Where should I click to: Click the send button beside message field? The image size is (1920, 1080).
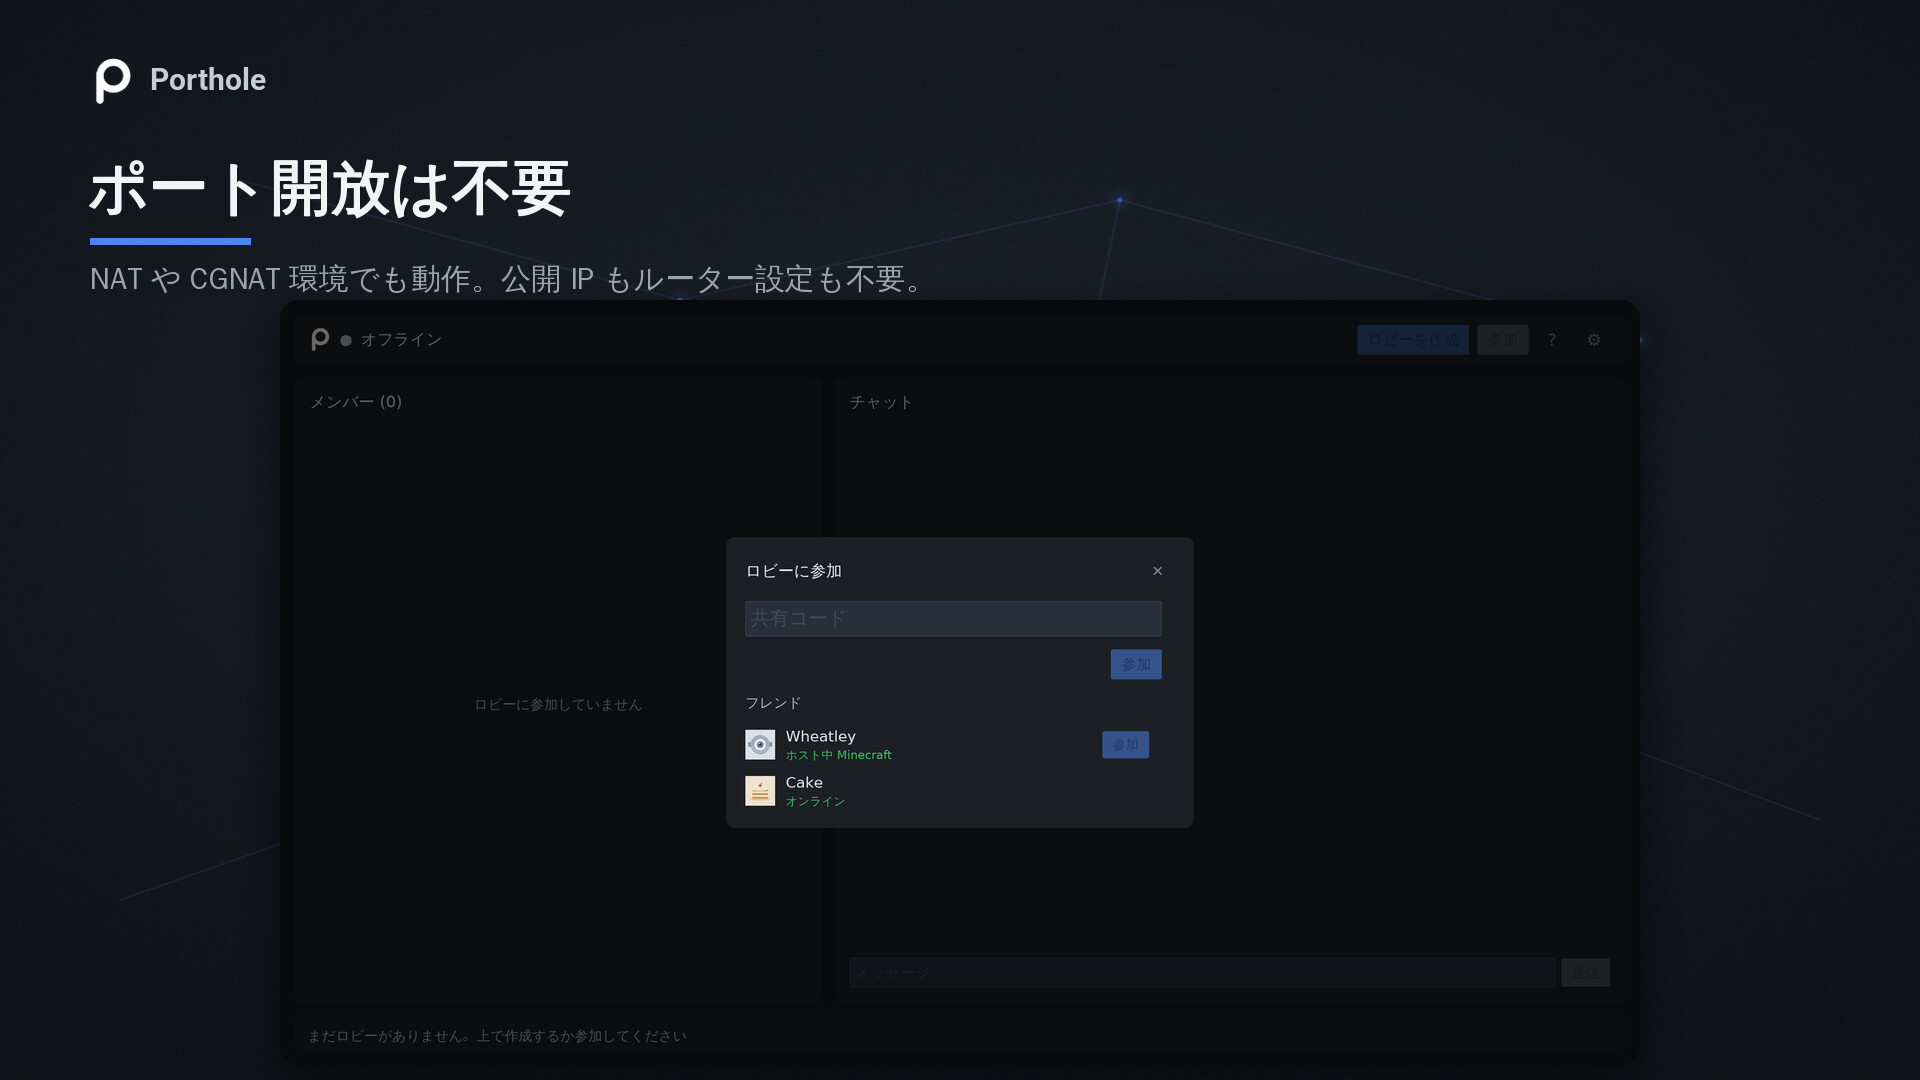point(1585,972)
